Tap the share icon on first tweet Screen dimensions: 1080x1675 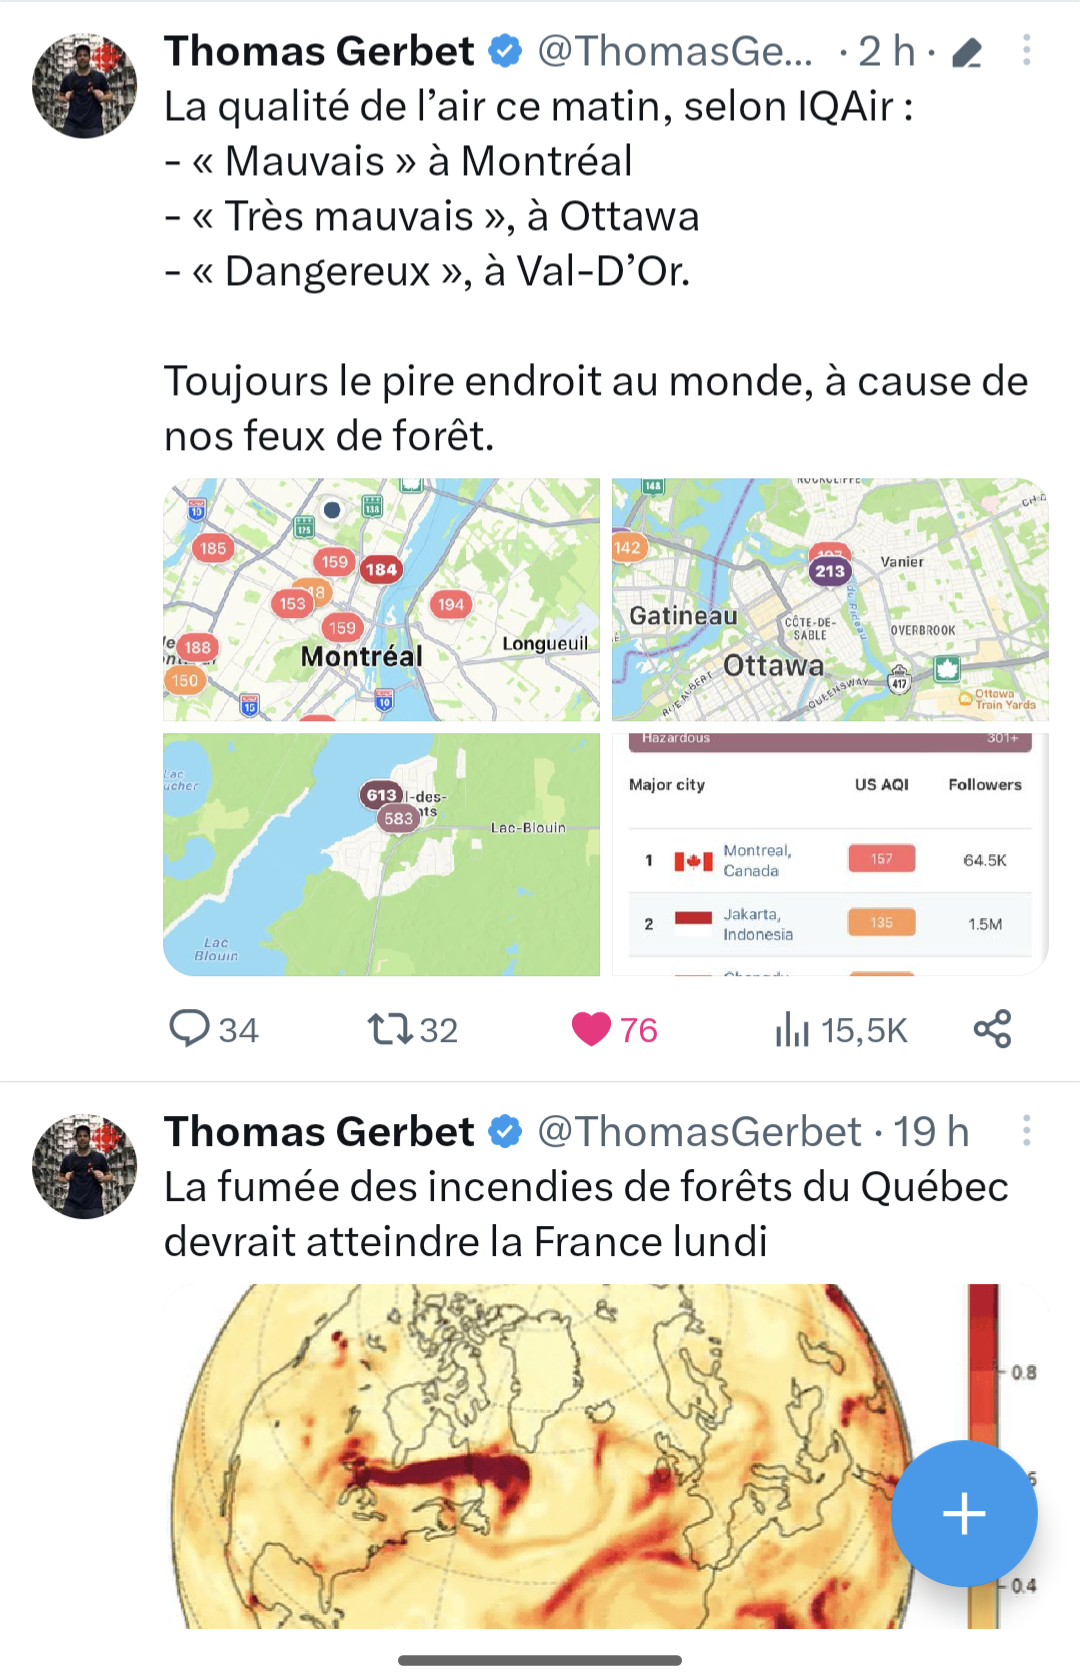992,1029
